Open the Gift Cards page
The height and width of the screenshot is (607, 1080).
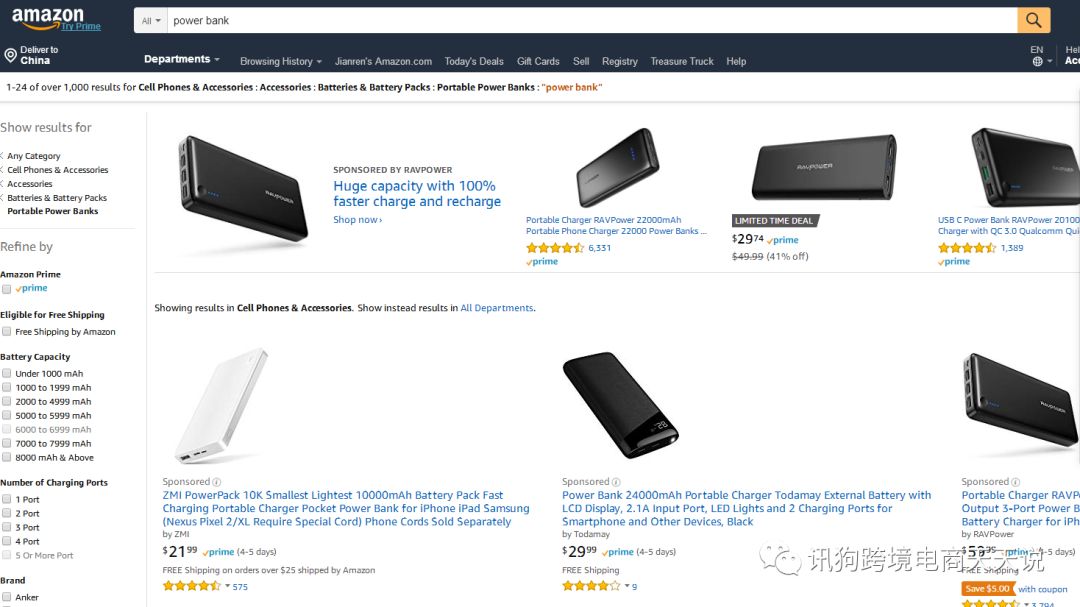point(538,61)
